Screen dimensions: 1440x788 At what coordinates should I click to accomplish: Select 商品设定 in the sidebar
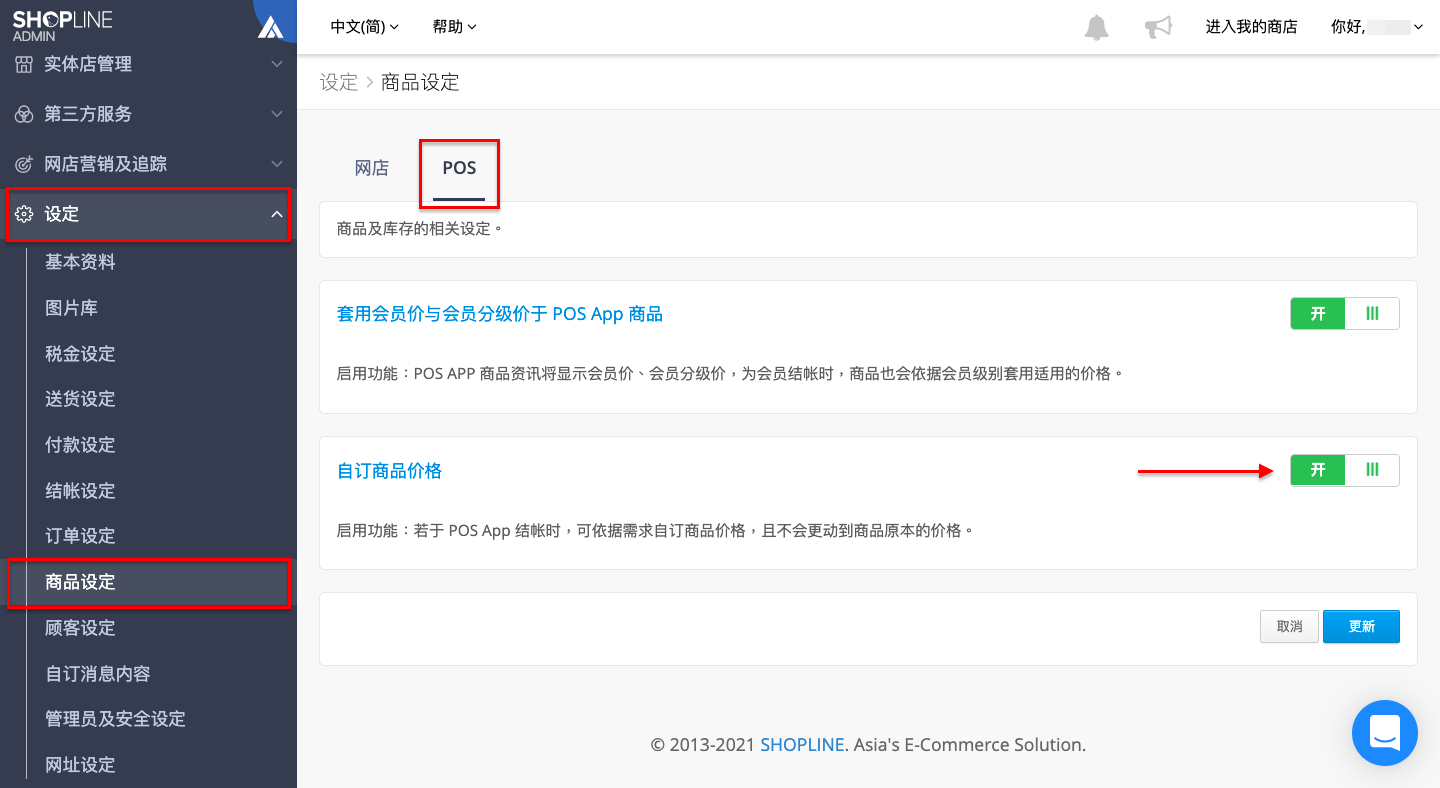tap(80, 582)
